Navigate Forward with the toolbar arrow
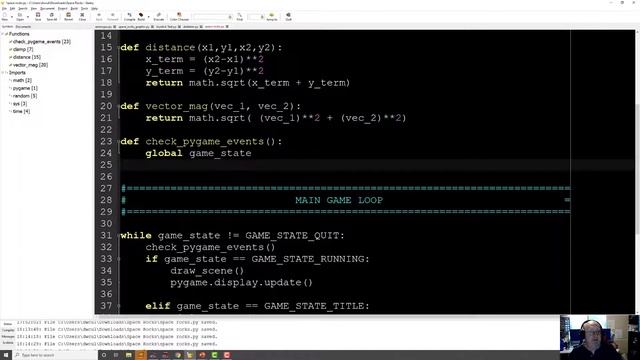The height and width of the screenshot is (360, 640). [113, 16]
